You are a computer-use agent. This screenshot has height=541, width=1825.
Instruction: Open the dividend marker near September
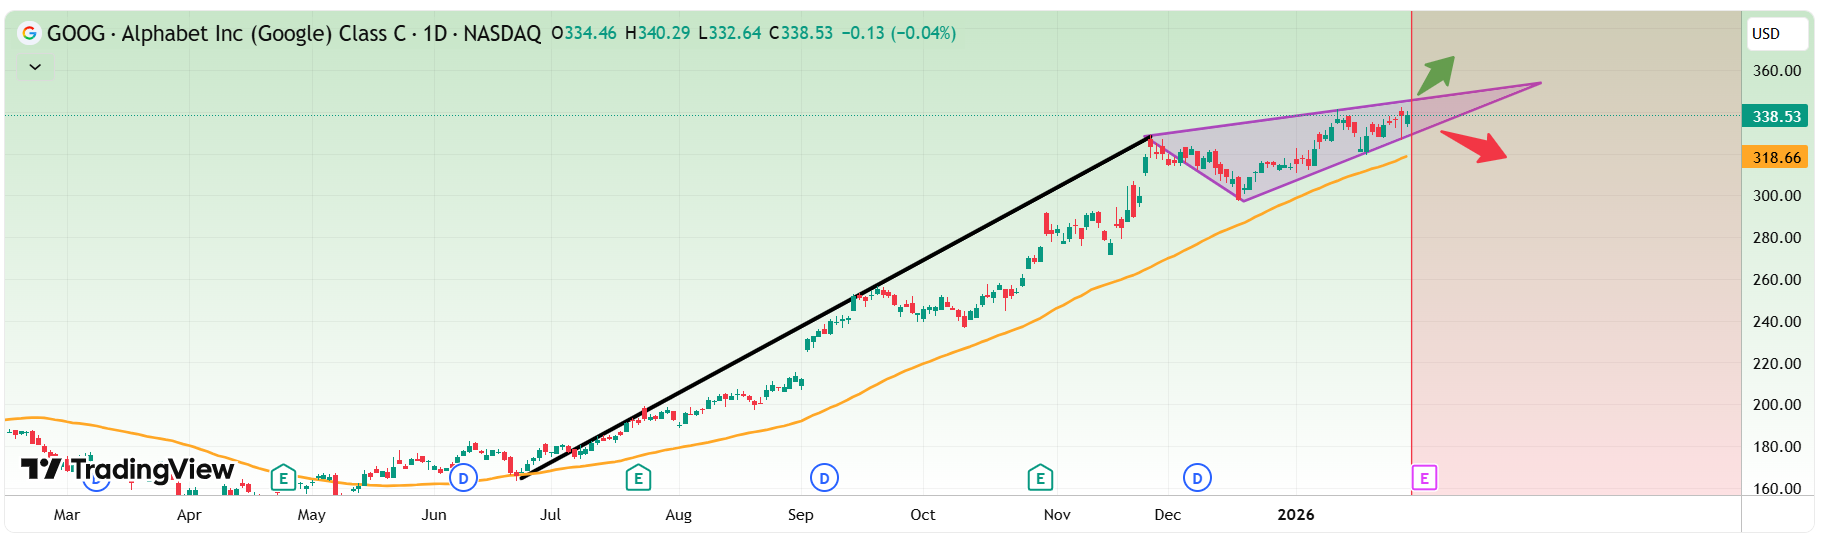pyautogui.click(x=824, y=478)
